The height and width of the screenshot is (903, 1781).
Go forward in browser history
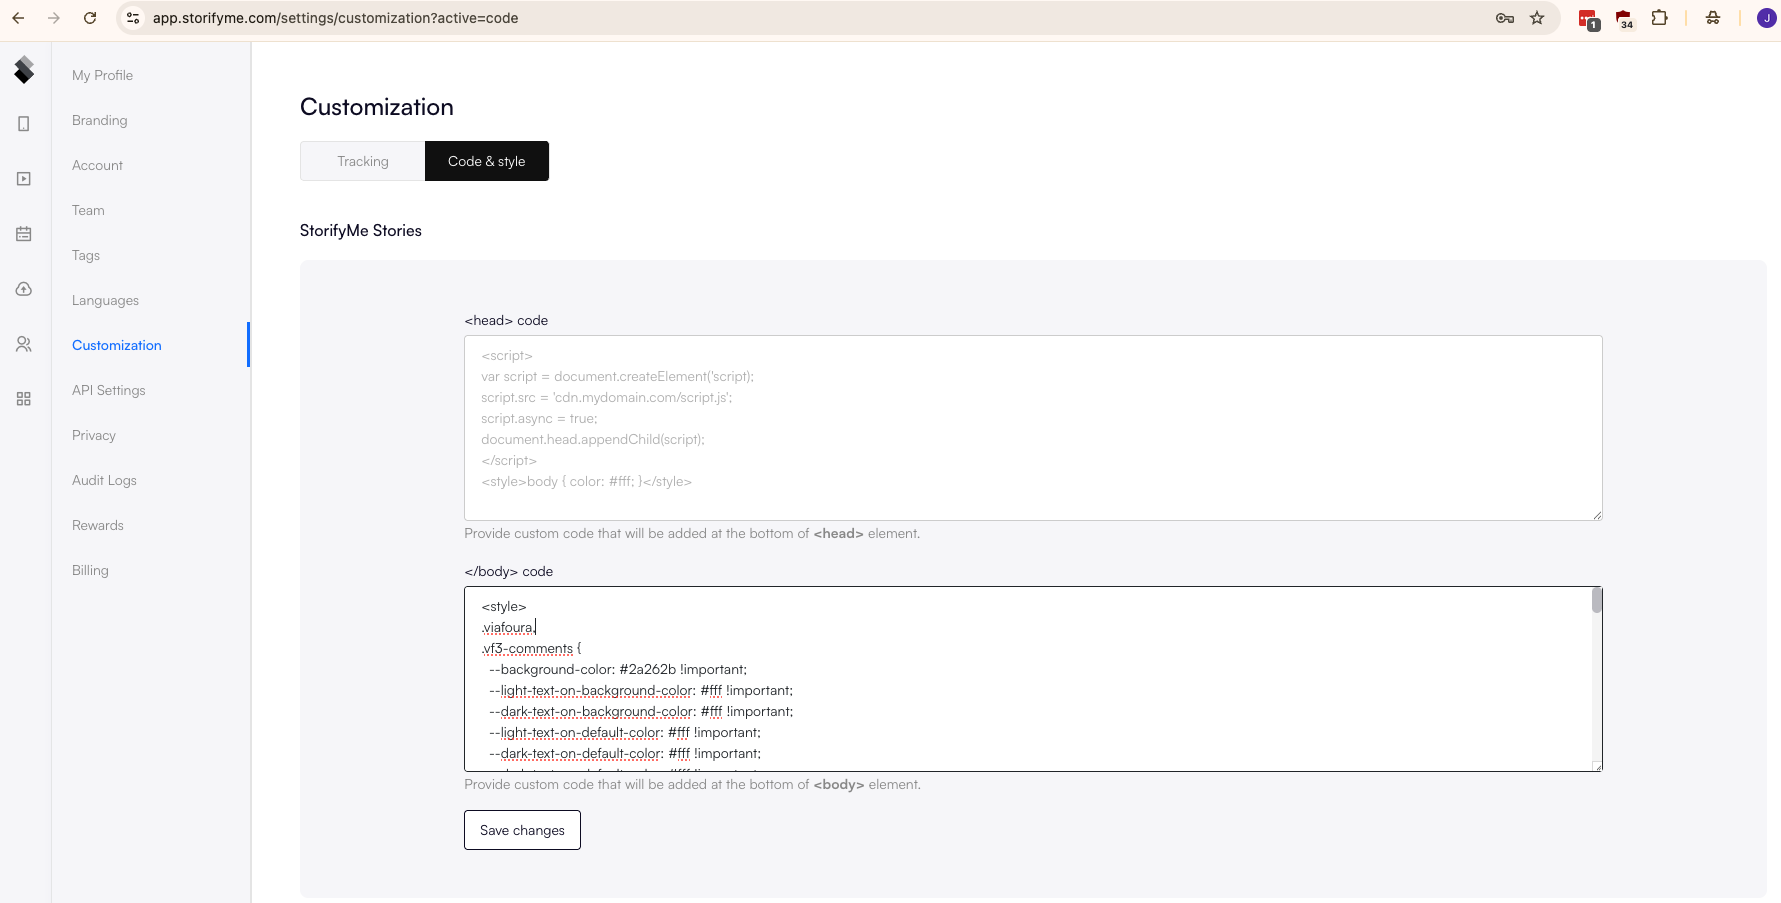click(x=54, y=18)
